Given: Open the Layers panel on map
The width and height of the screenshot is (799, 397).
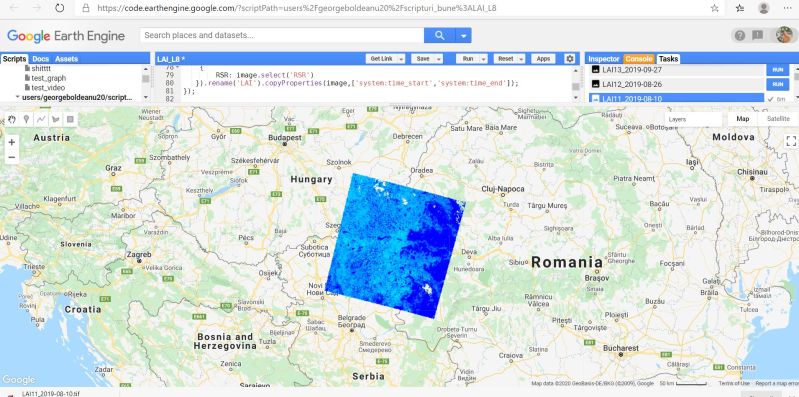Looking at the screenshot, I should [693, 119].
